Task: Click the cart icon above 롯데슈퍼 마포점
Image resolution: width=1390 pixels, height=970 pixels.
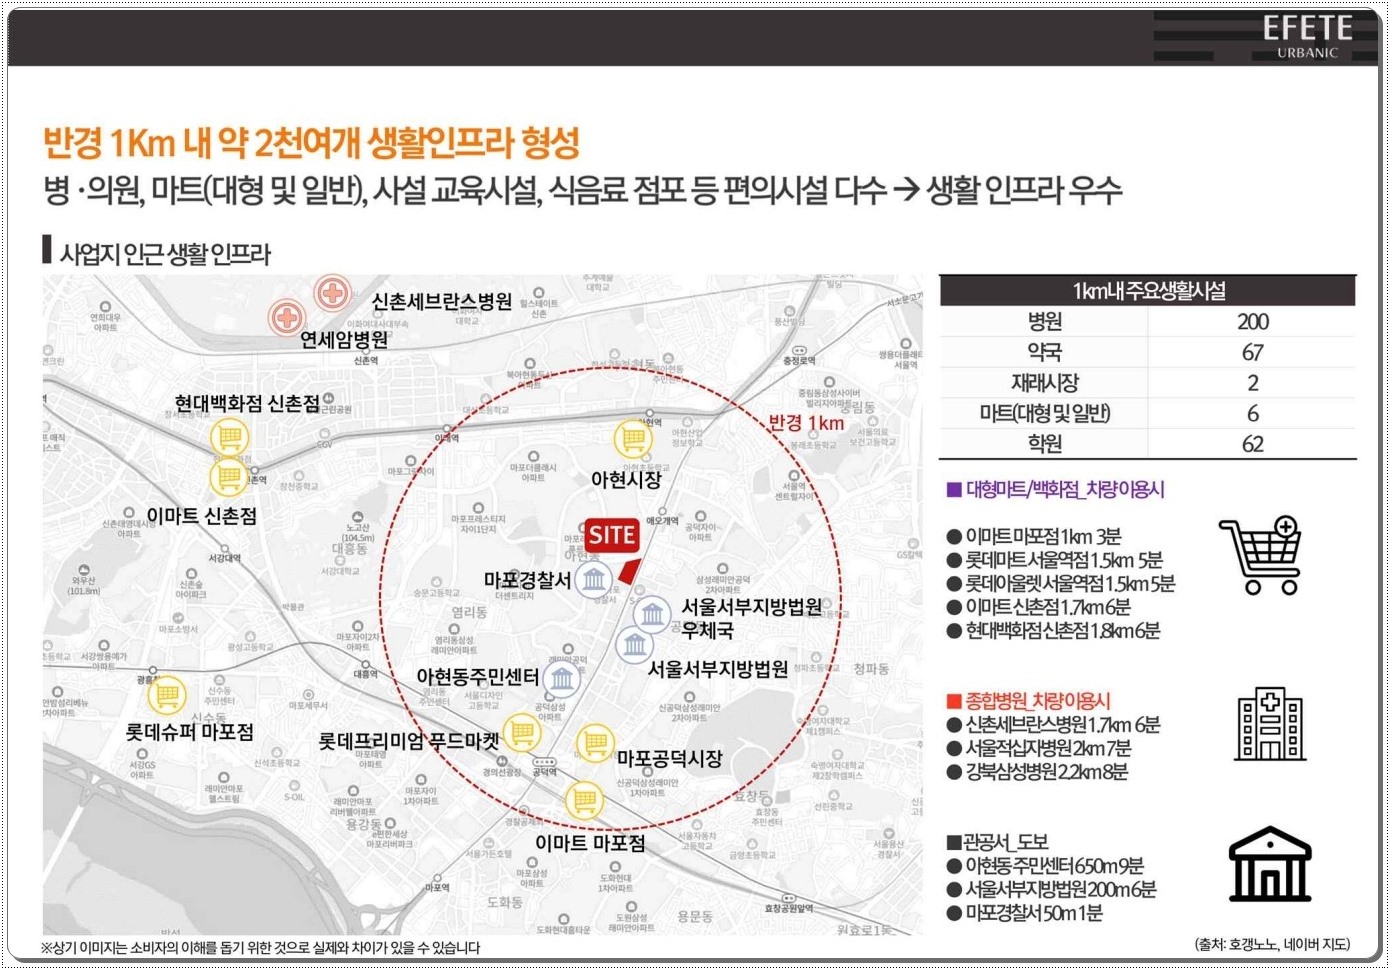Action: tap(167, 693)
